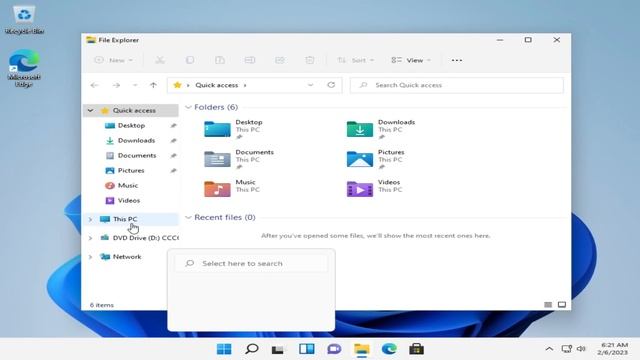Go back with the left arrow
The image size is (640, 360).
click(94, 85)
